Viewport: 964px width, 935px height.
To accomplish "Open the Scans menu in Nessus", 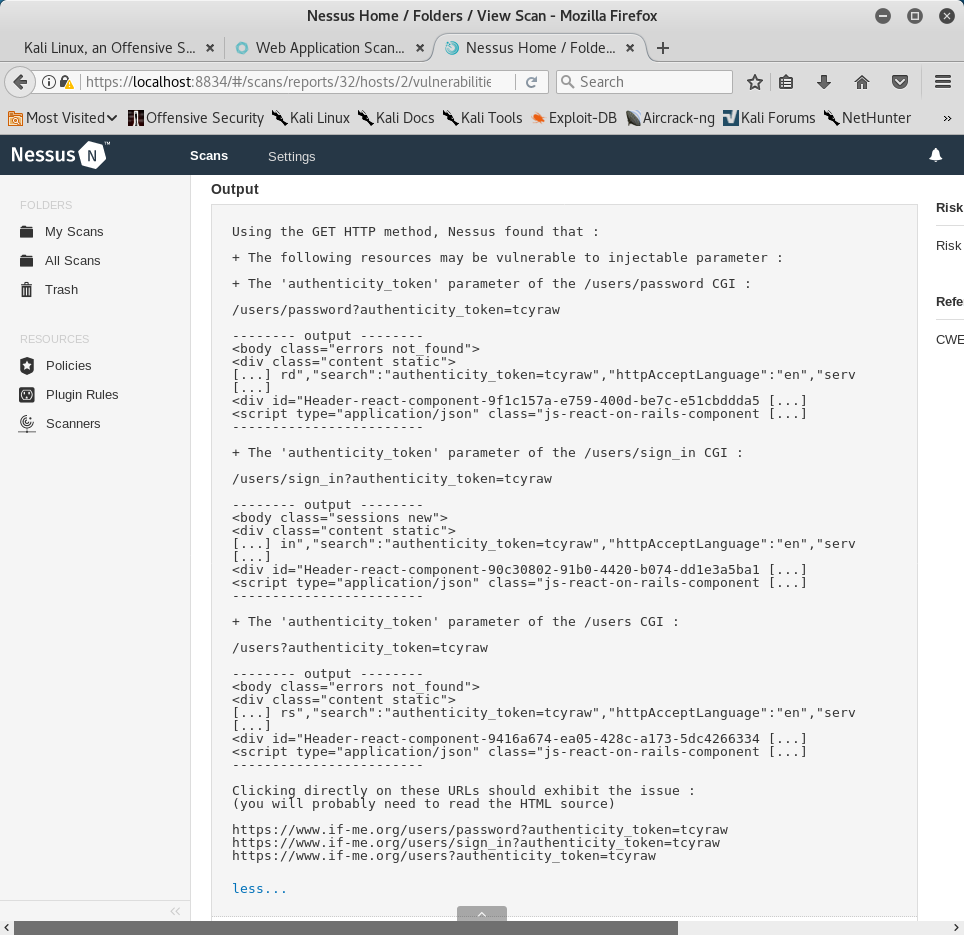I will 209,156.
